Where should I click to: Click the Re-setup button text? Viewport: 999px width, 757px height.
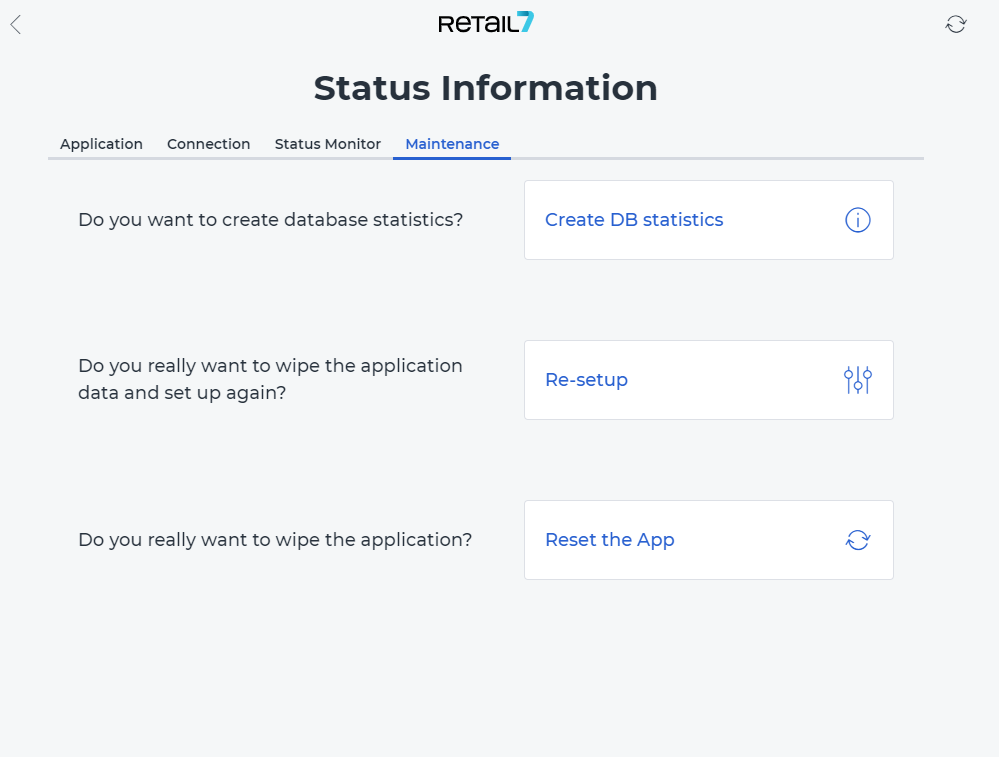(586, 380)
